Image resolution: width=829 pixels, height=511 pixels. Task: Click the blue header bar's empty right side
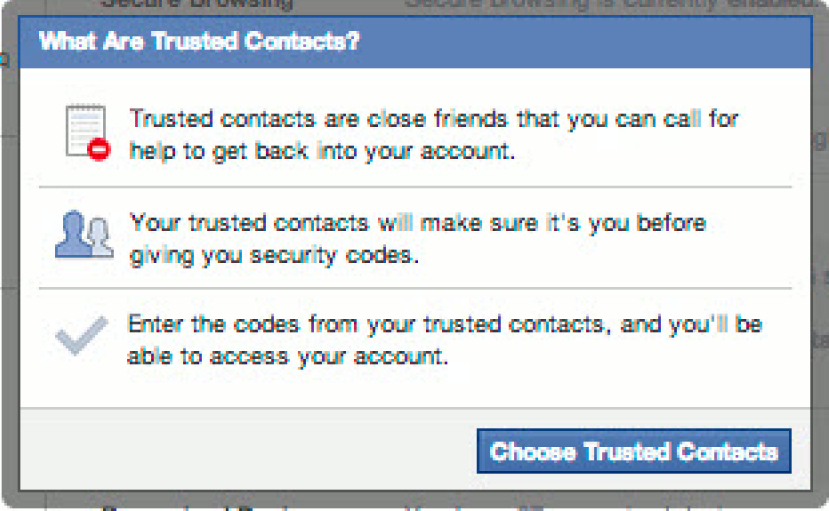point(600,43)
